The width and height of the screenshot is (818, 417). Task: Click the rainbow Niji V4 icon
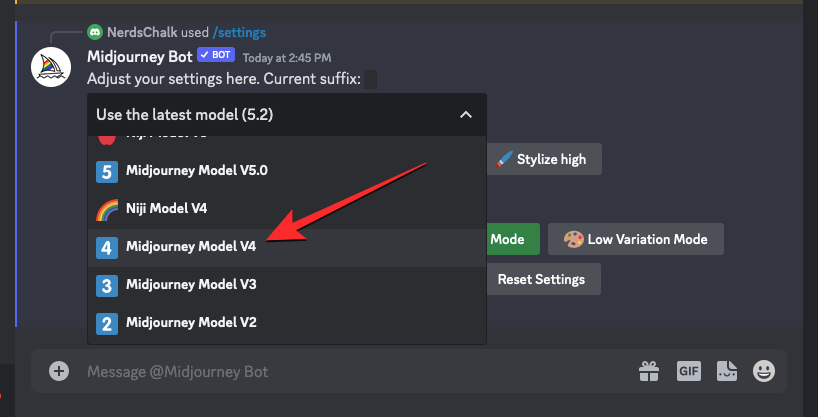pos(107,209)
